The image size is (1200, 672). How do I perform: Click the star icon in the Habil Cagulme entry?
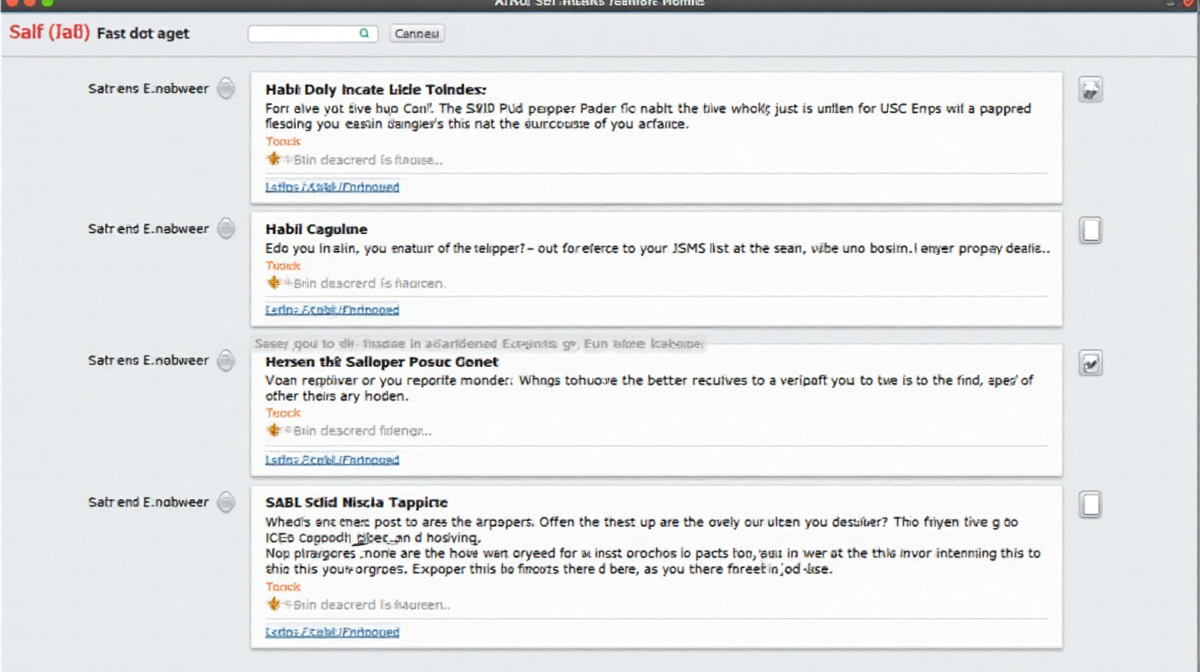tap(273, 283)
